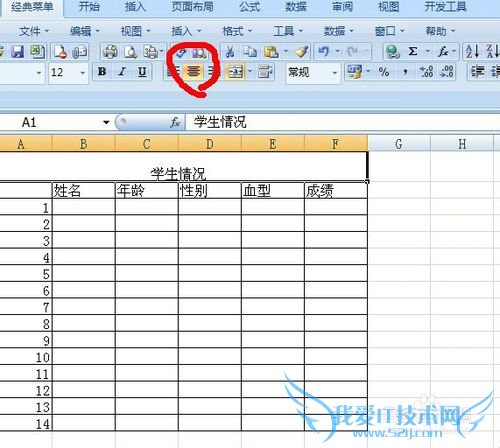Open the 工具 menu
Screen dimensions: 500x448
288,31
